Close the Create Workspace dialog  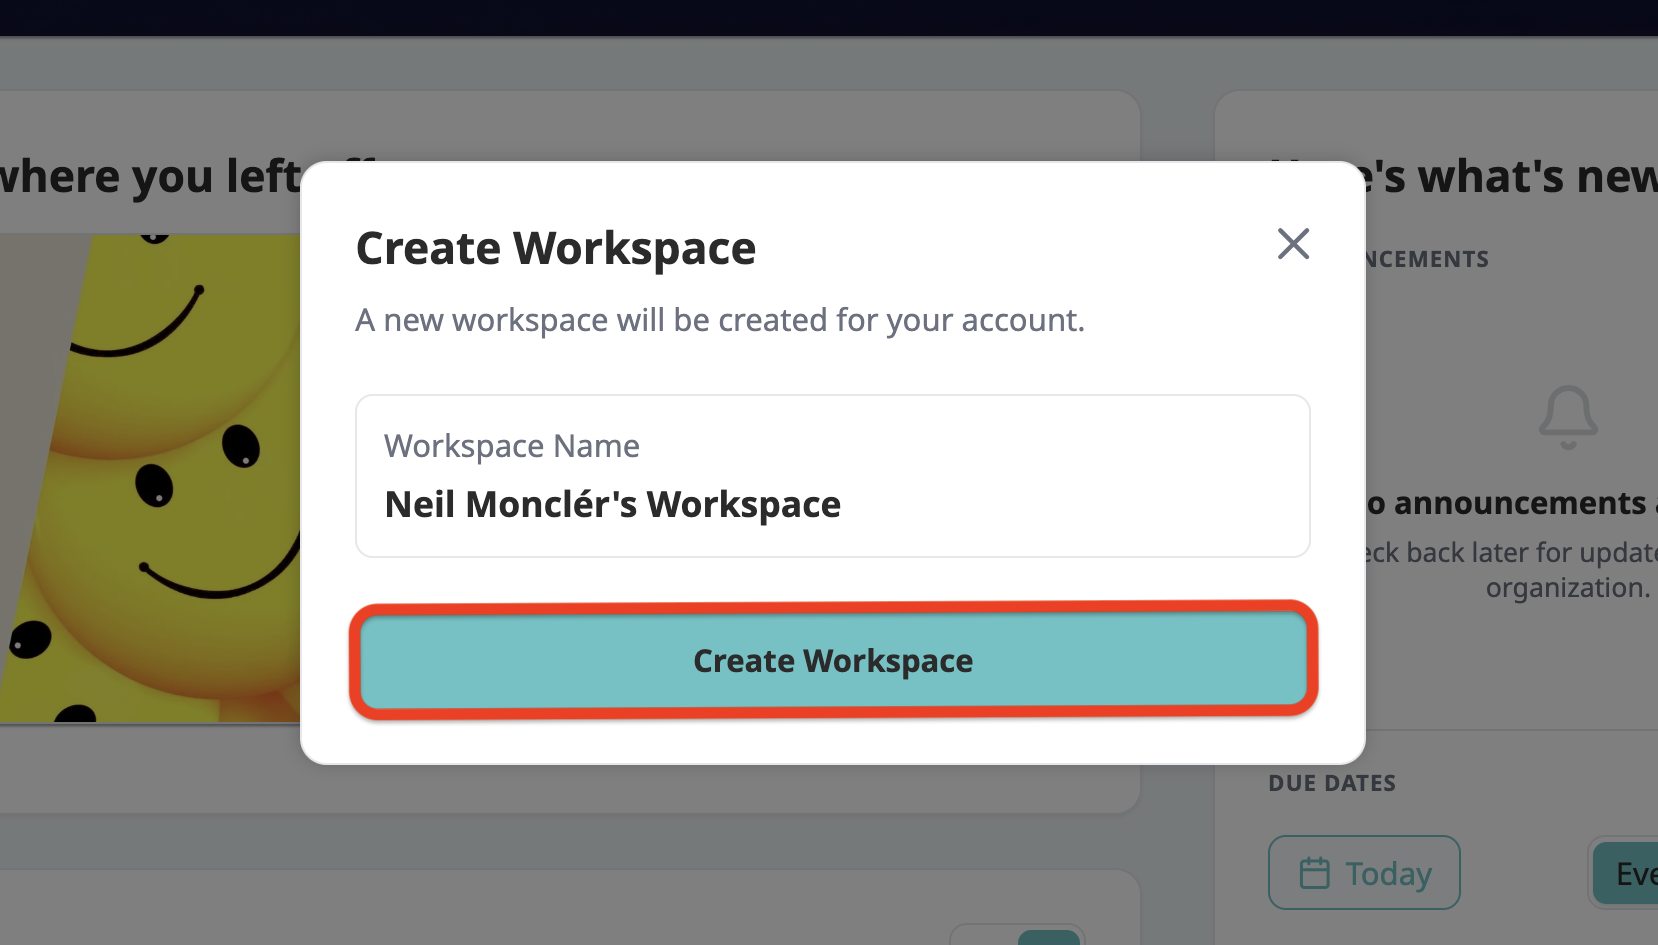click(1293, 243)
